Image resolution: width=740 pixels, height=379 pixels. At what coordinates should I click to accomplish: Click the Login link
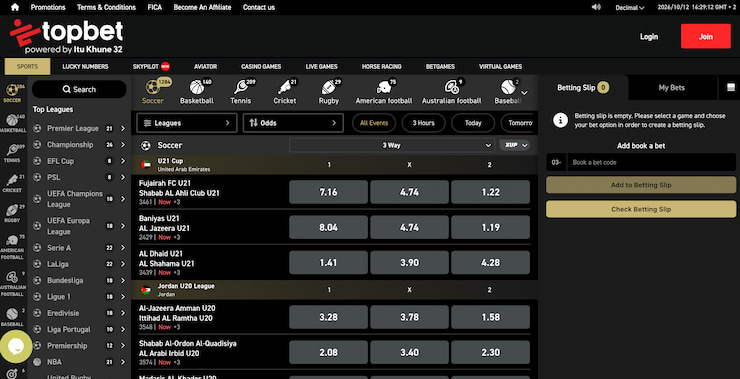649,36
